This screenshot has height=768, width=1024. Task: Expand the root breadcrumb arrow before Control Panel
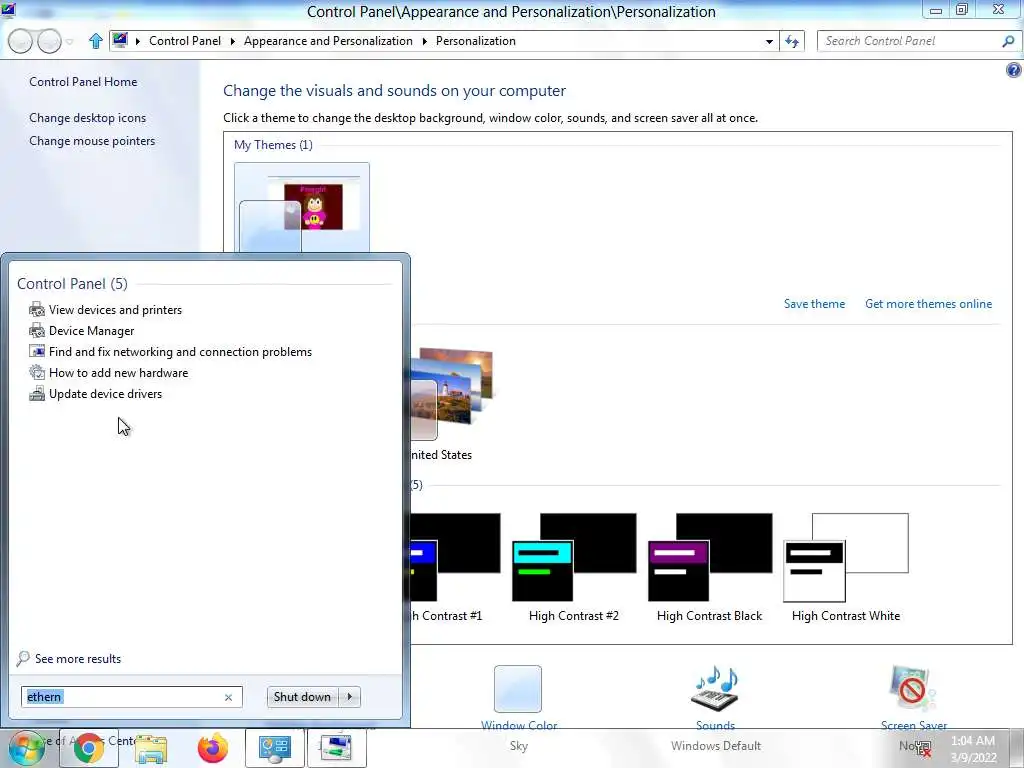pos(138,41)
